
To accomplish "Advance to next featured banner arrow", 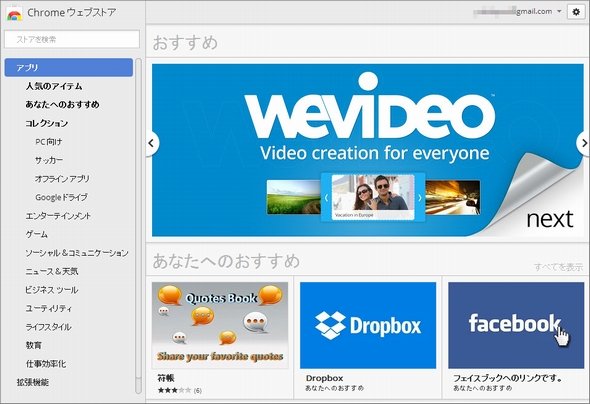I will (x=584, y=143).
